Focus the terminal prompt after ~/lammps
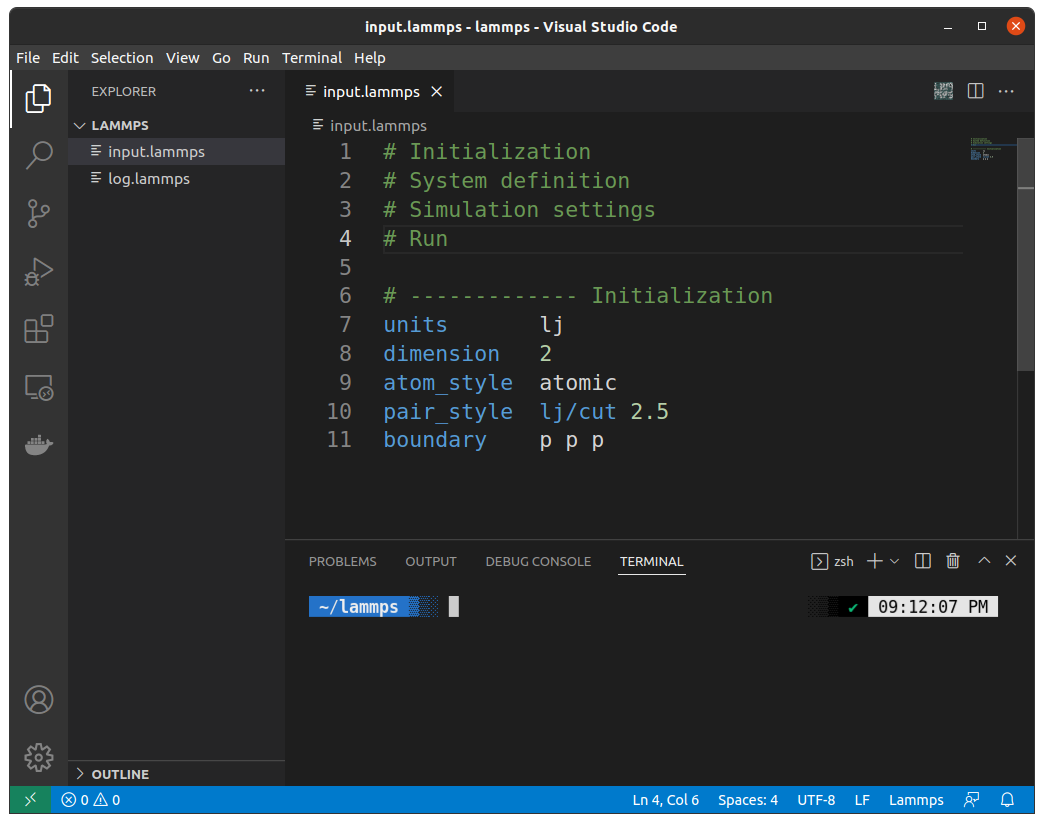The width and height of the screenshot is (1044, 823). coord(453,607)
